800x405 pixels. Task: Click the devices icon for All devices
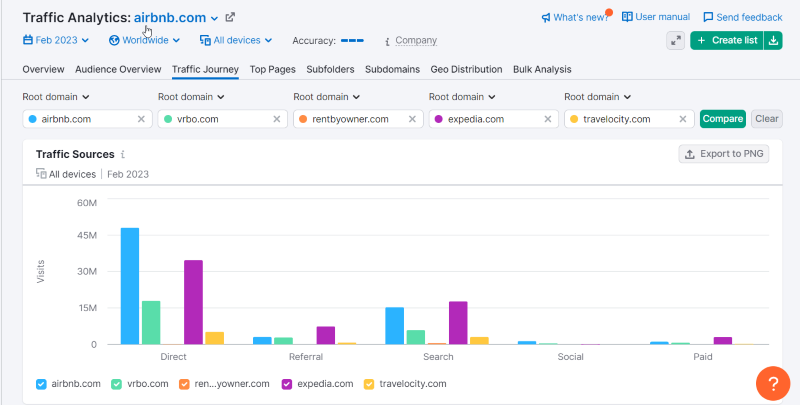coord(205,40)
